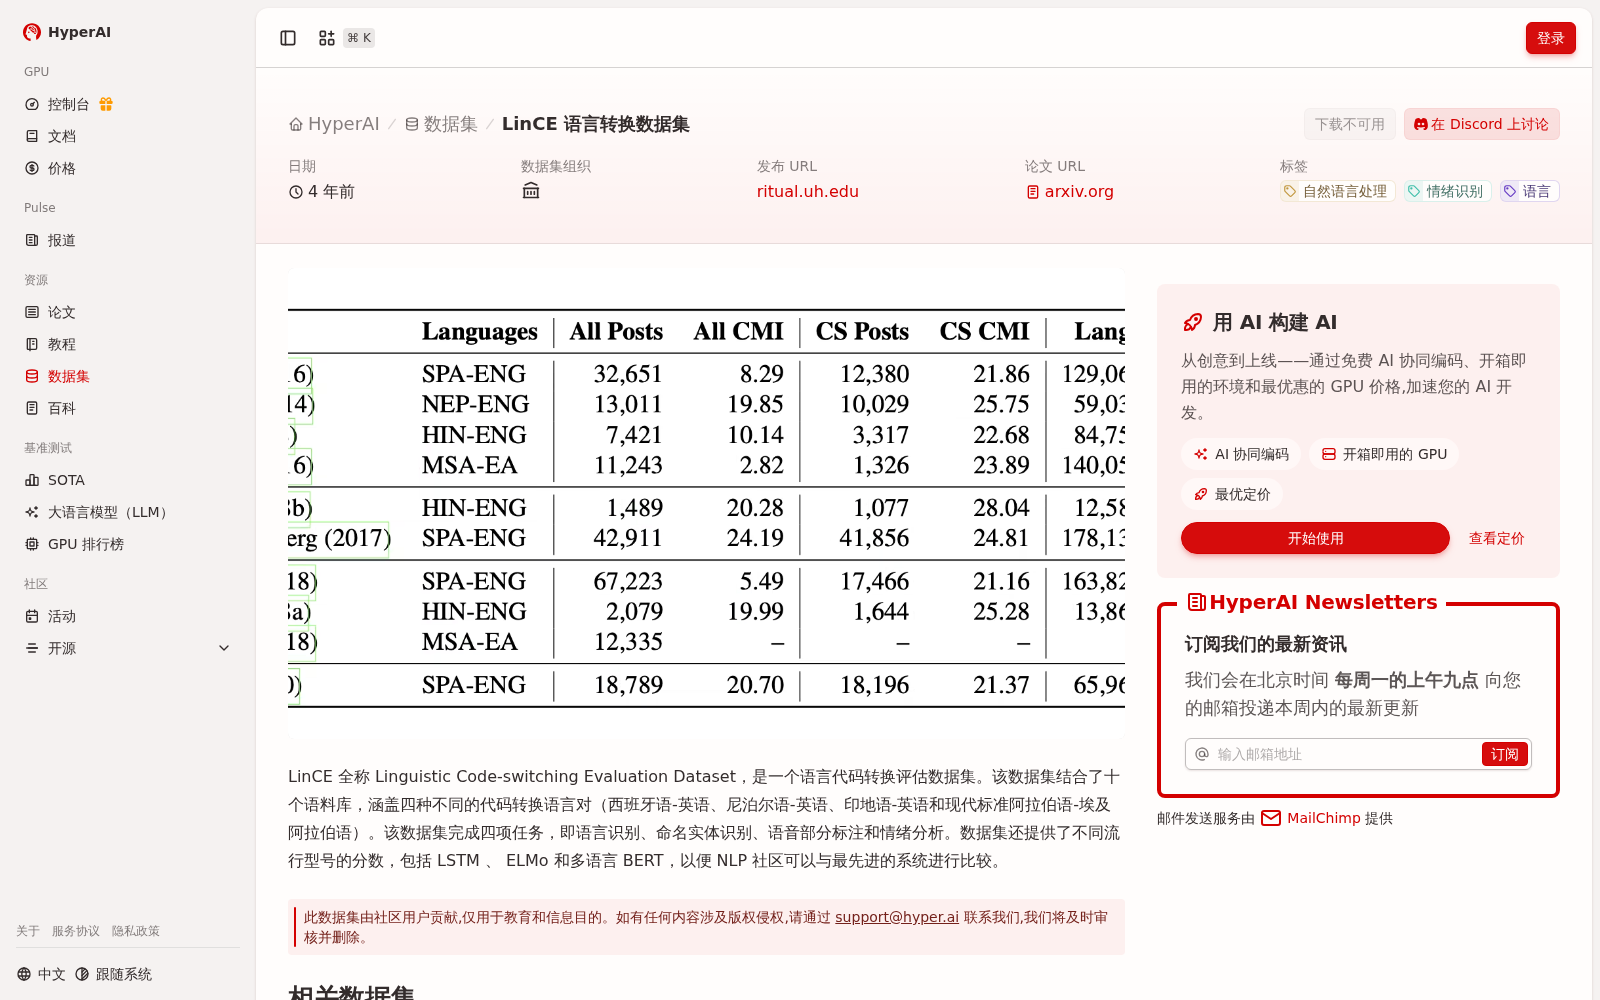Open the ritual.uh.edu release URL
The width and height of the screenshot is (1600, 1000).
coord(808,191)
